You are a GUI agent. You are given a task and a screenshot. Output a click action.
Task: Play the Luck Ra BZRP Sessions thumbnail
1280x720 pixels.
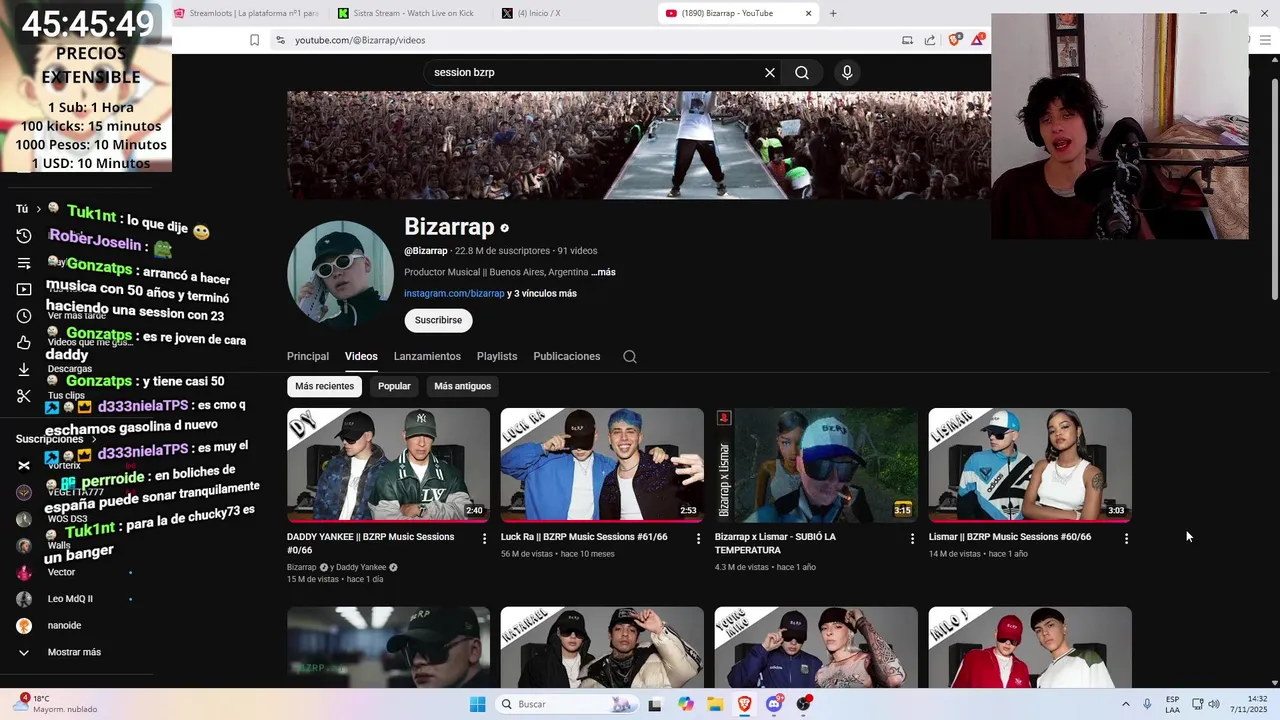(602, 465)
